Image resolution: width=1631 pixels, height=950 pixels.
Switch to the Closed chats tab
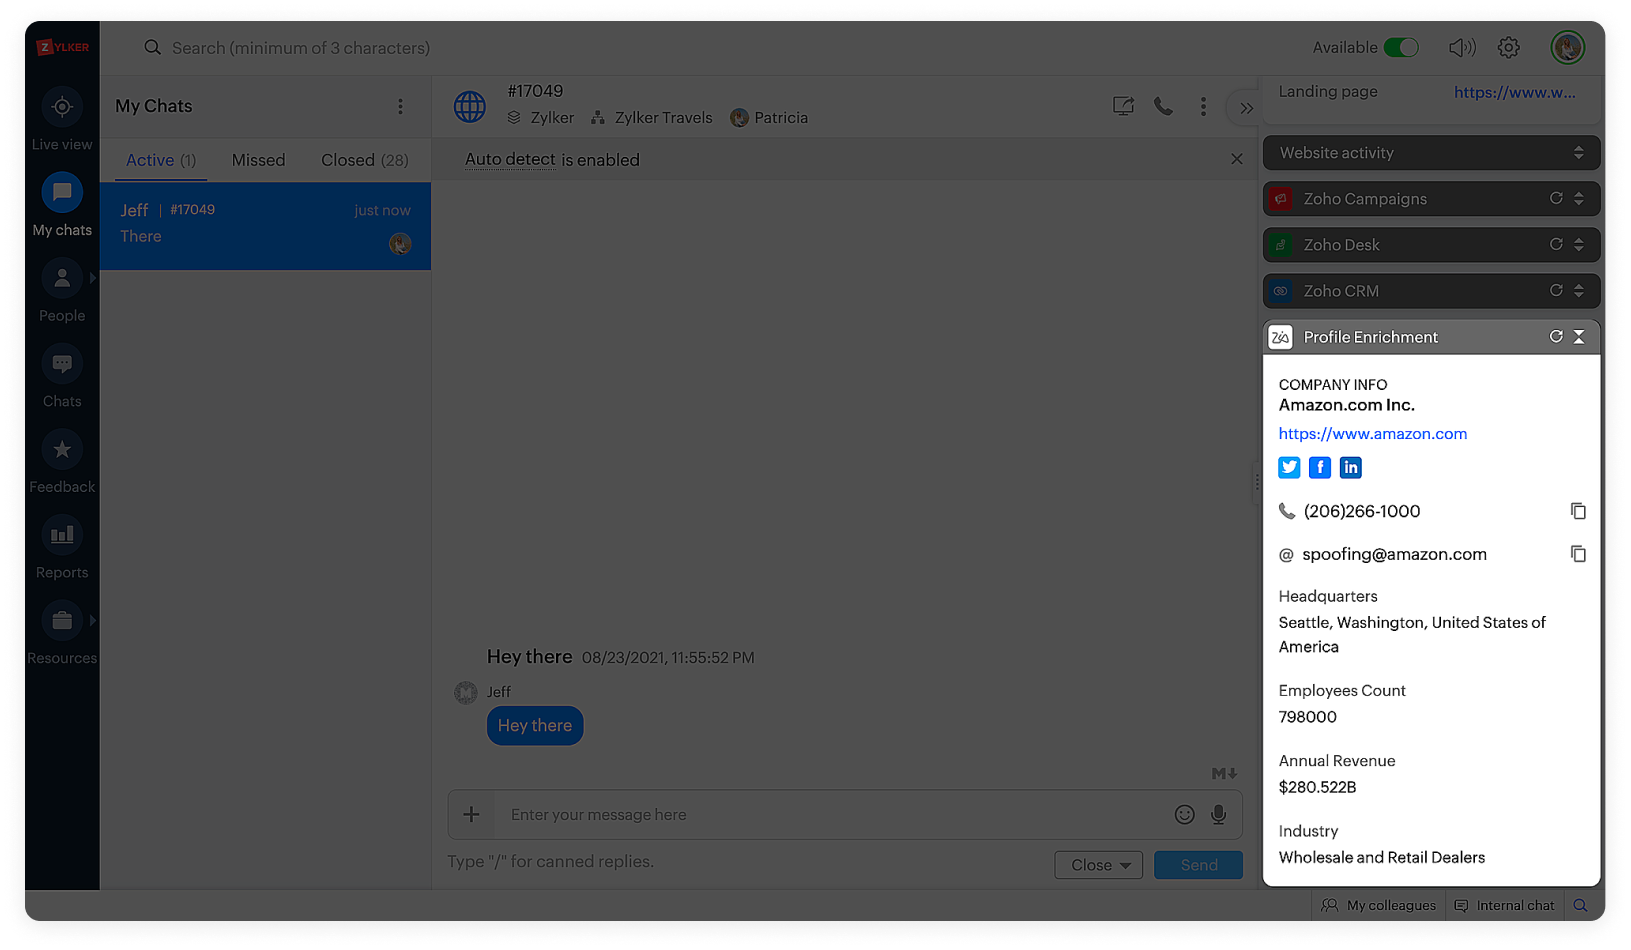pyautogui.click(x=365, y=160)
